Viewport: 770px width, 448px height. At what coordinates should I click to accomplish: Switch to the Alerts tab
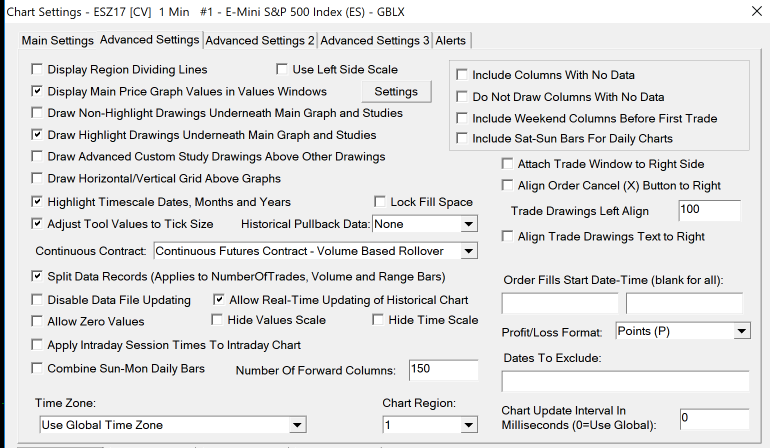click(x=451, y=40)
